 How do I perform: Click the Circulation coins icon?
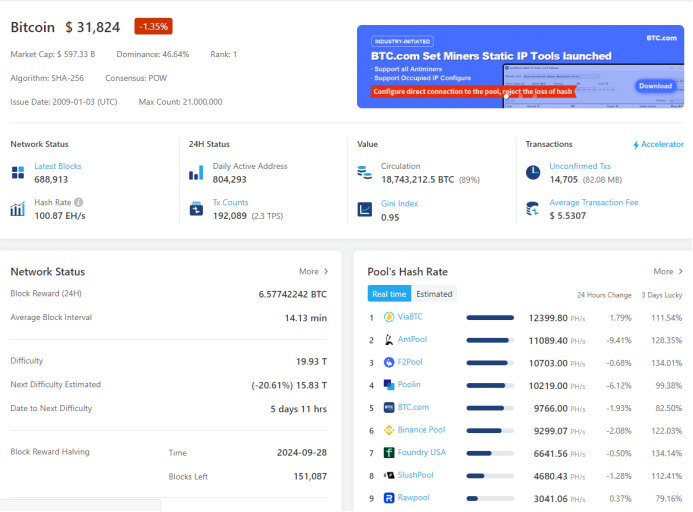coord(365,172)
